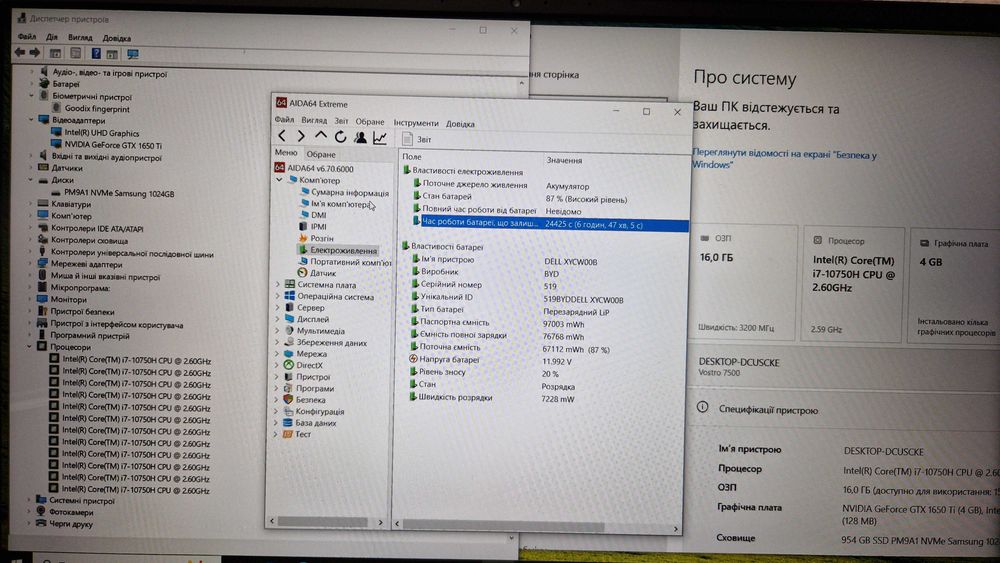Select PM9A1 NVMe Samsung 1024GB disk

[119, 193]
